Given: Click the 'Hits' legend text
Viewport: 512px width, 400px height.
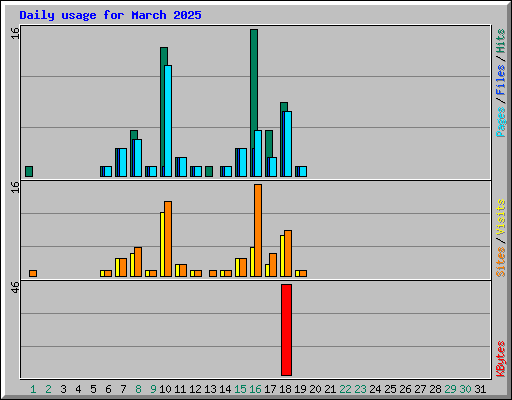Looking at the screenshot, I should click(501, 41).
